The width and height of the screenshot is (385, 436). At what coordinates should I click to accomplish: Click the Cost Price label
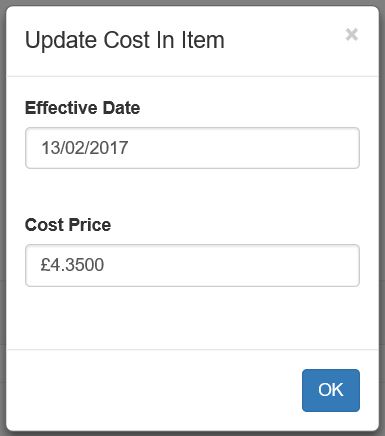[68, 225]
